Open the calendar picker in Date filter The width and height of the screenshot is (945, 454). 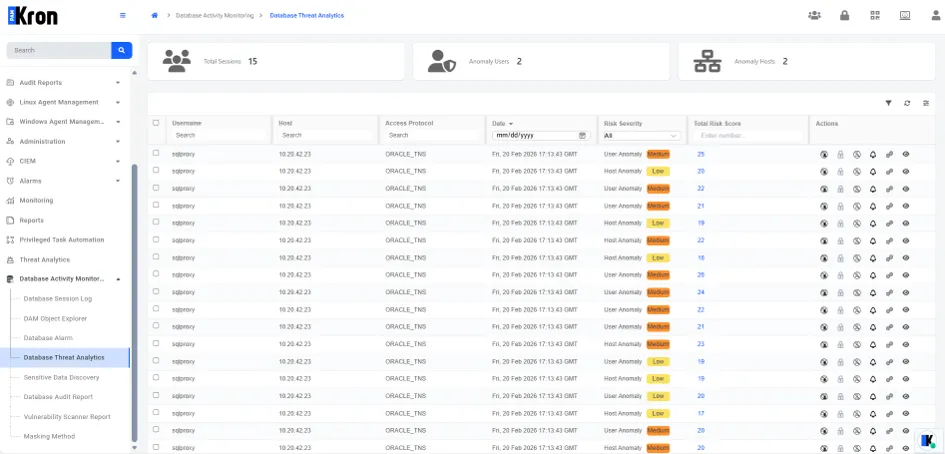click(x=582, y=136)
